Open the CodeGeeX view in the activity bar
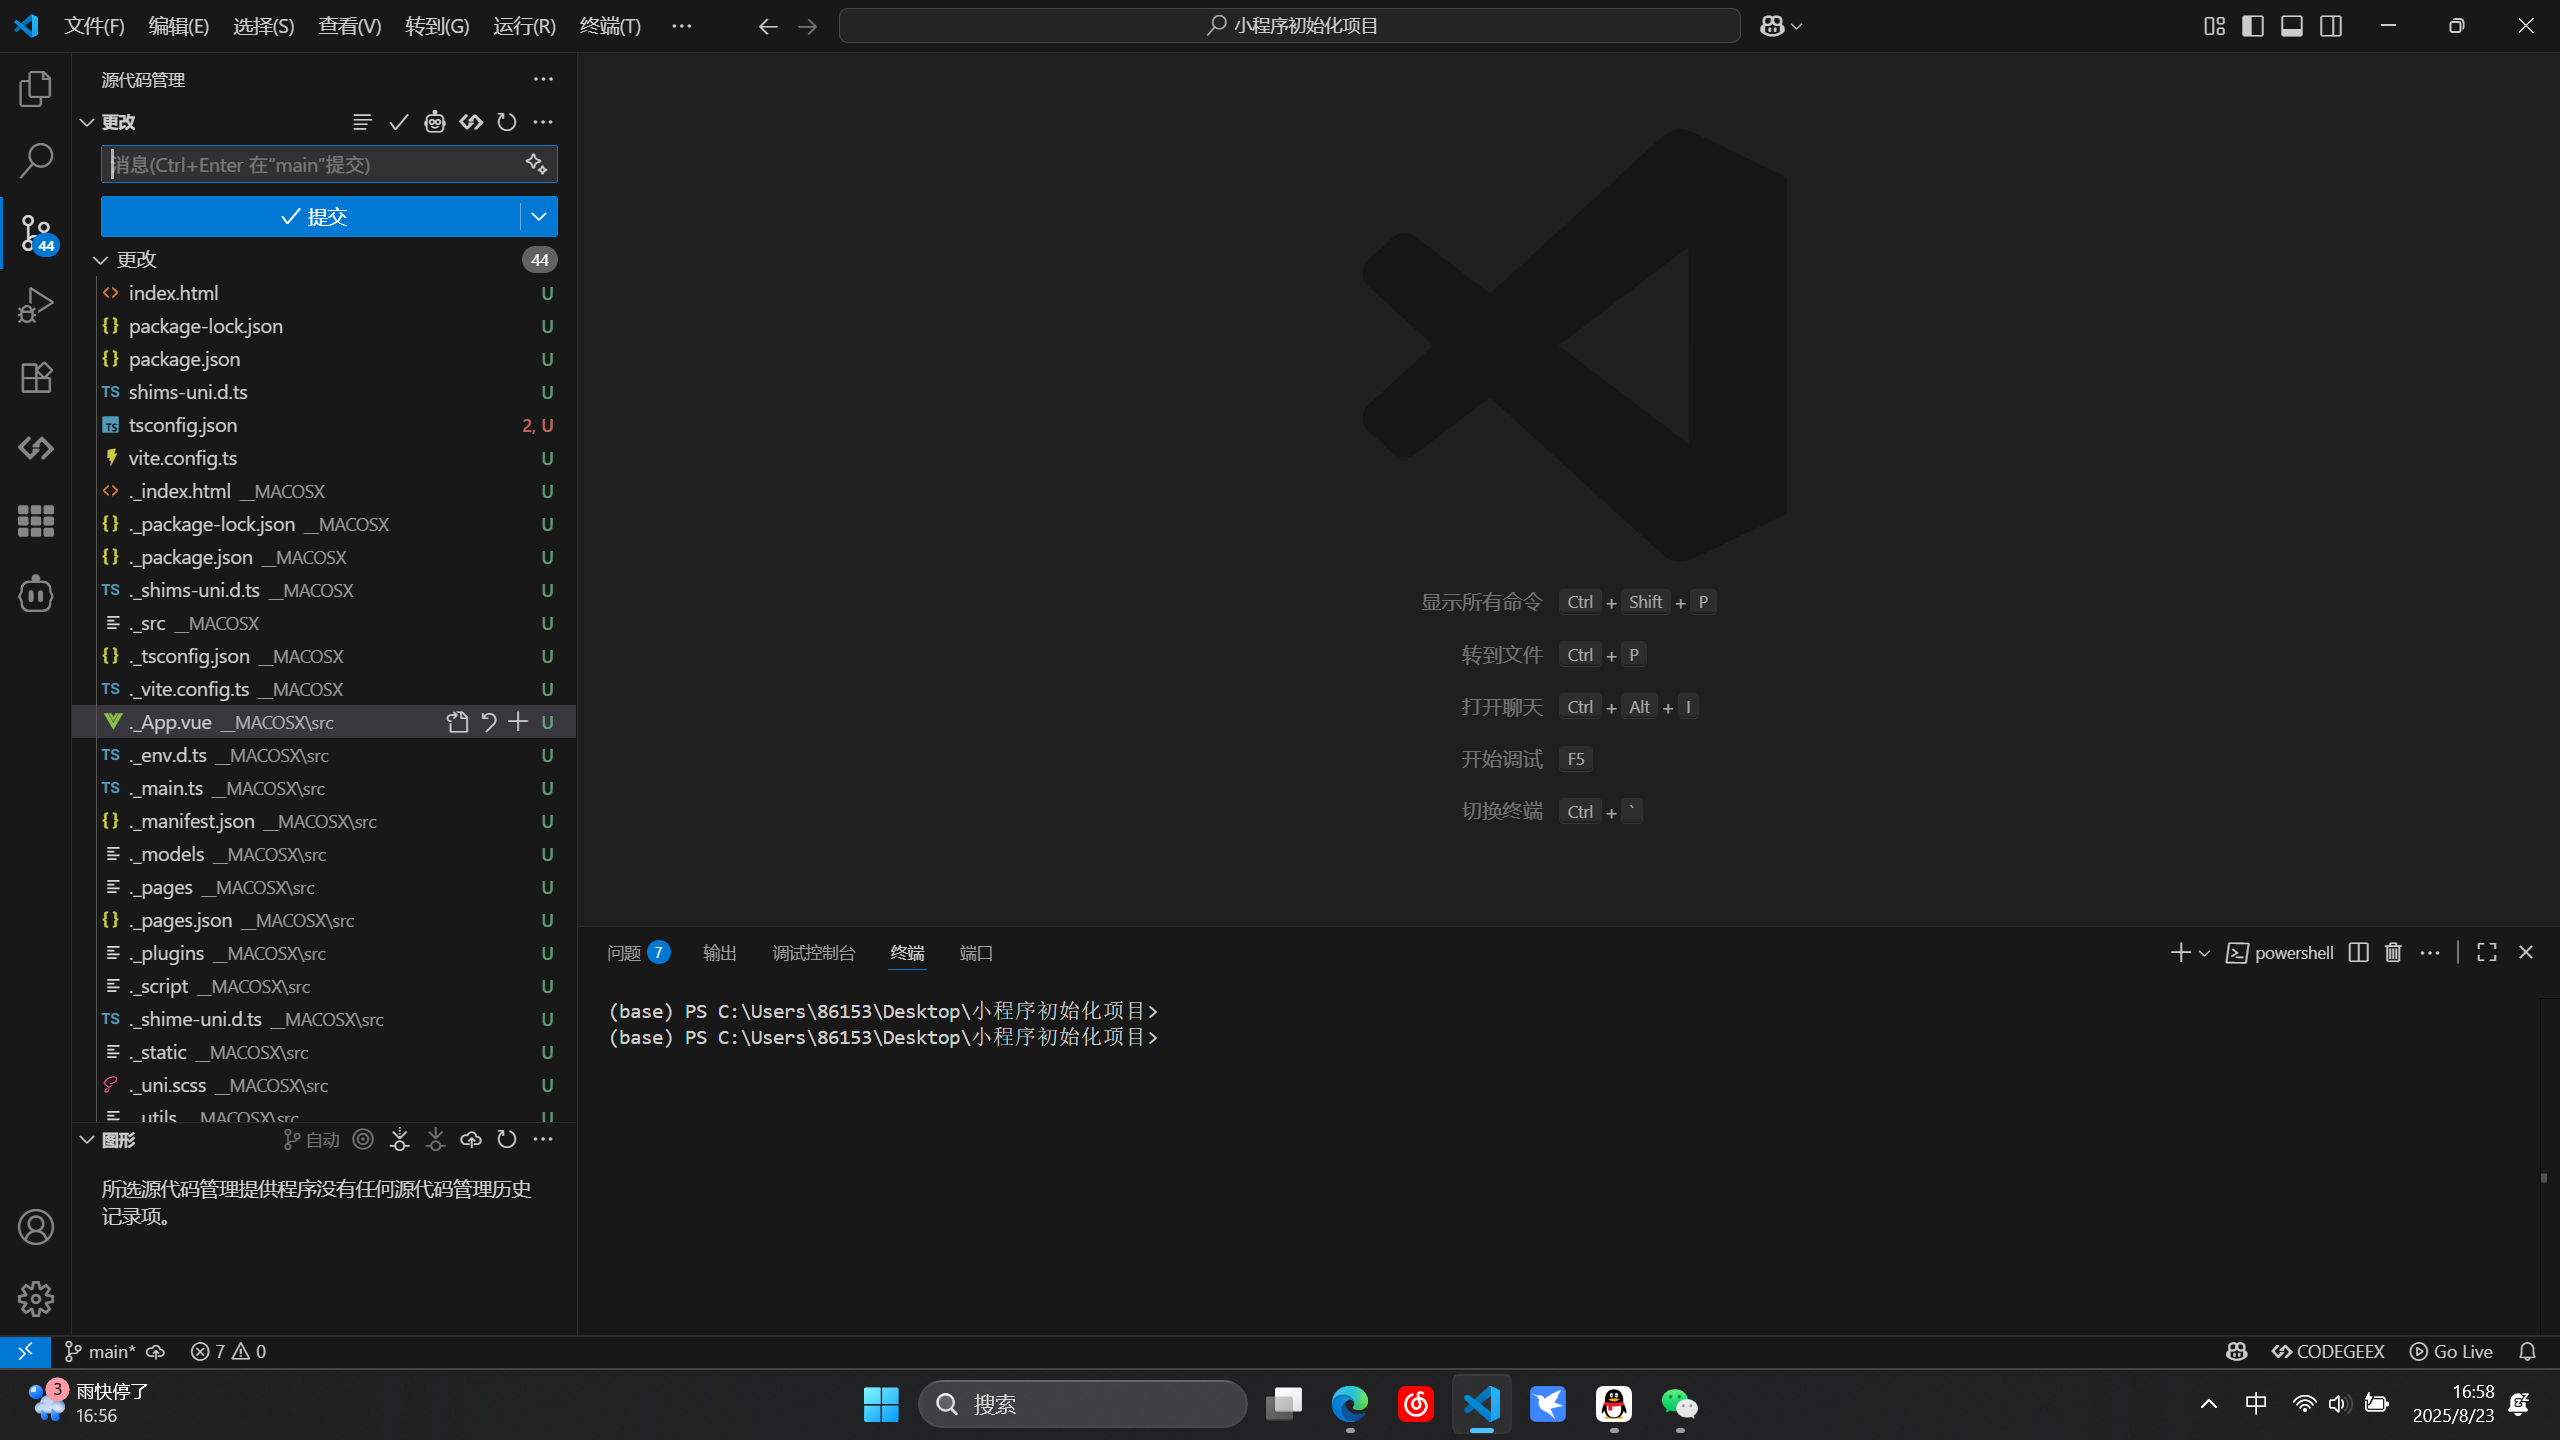 point(36,448)
